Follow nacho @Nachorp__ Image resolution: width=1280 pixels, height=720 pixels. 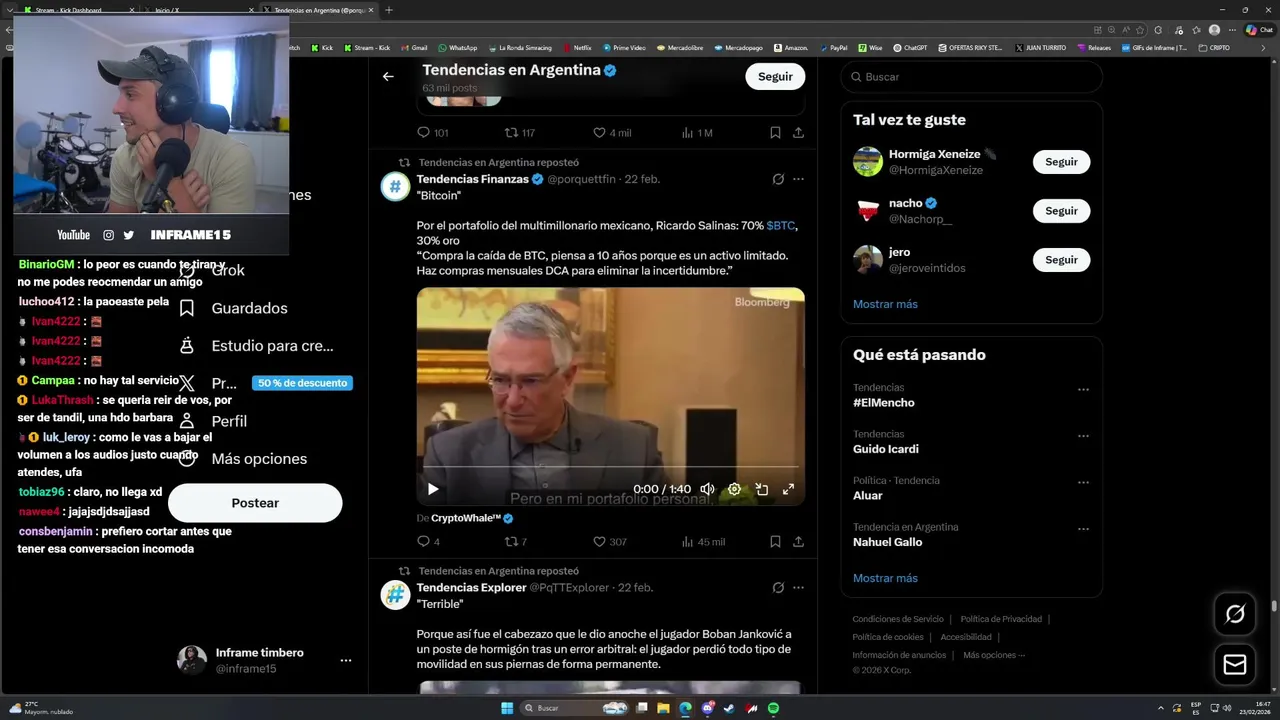[x=1061, y=211]
